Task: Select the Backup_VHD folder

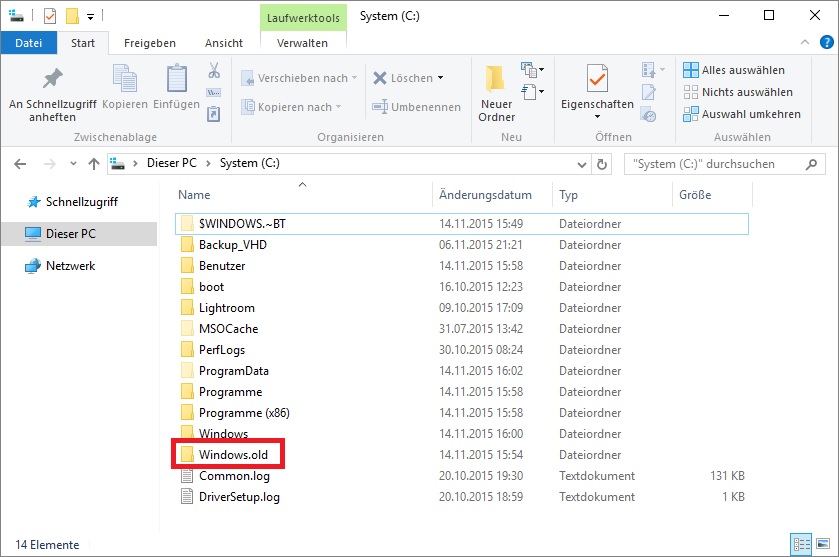Action: (x=461, y=245)
